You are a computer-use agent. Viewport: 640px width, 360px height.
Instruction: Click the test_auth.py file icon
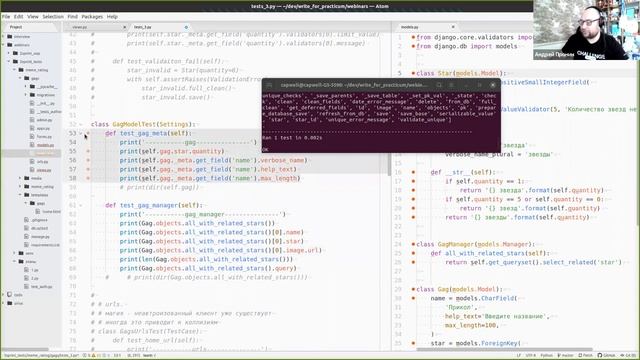click(x=27, y=287)
